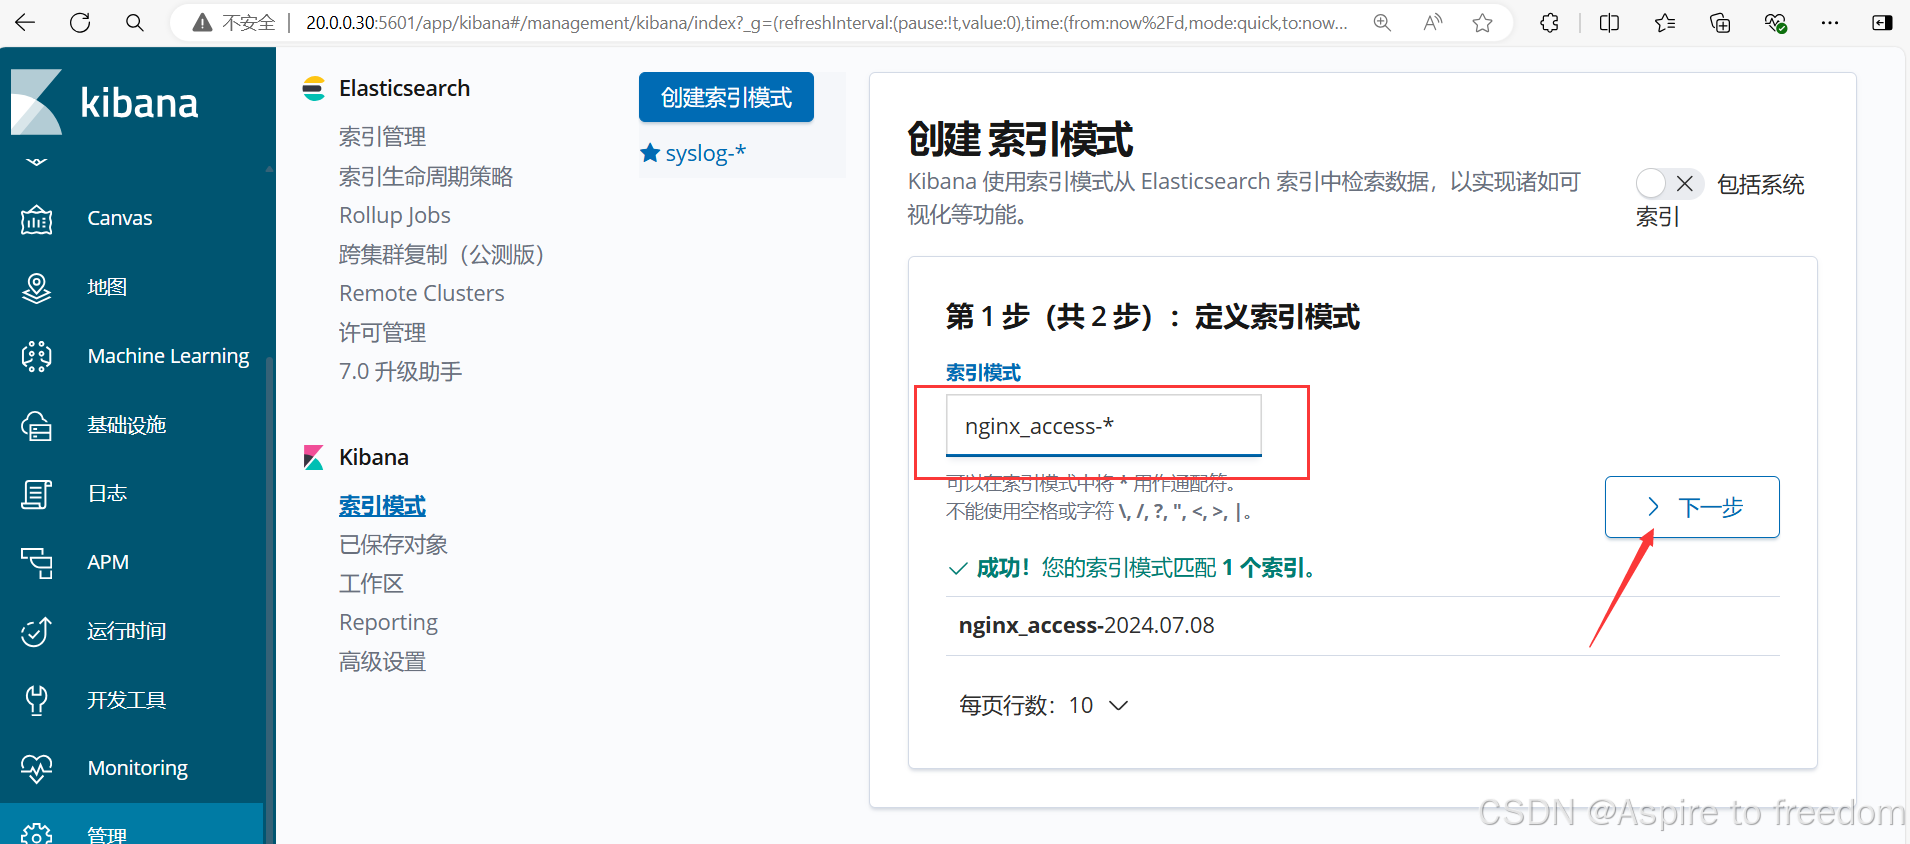
Task: Open Reporting under Kibana
Action: (x=388, y=622)
